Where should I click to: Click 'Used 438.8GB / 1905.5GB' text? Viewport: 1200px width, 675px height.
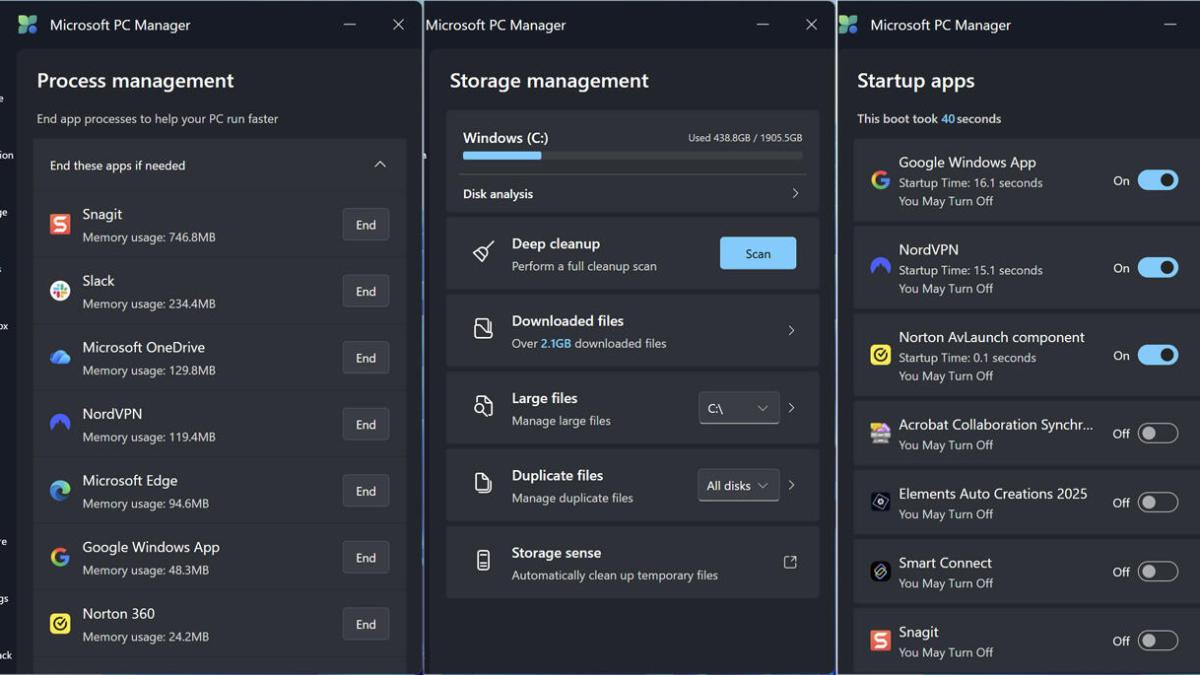click(745, 138)
